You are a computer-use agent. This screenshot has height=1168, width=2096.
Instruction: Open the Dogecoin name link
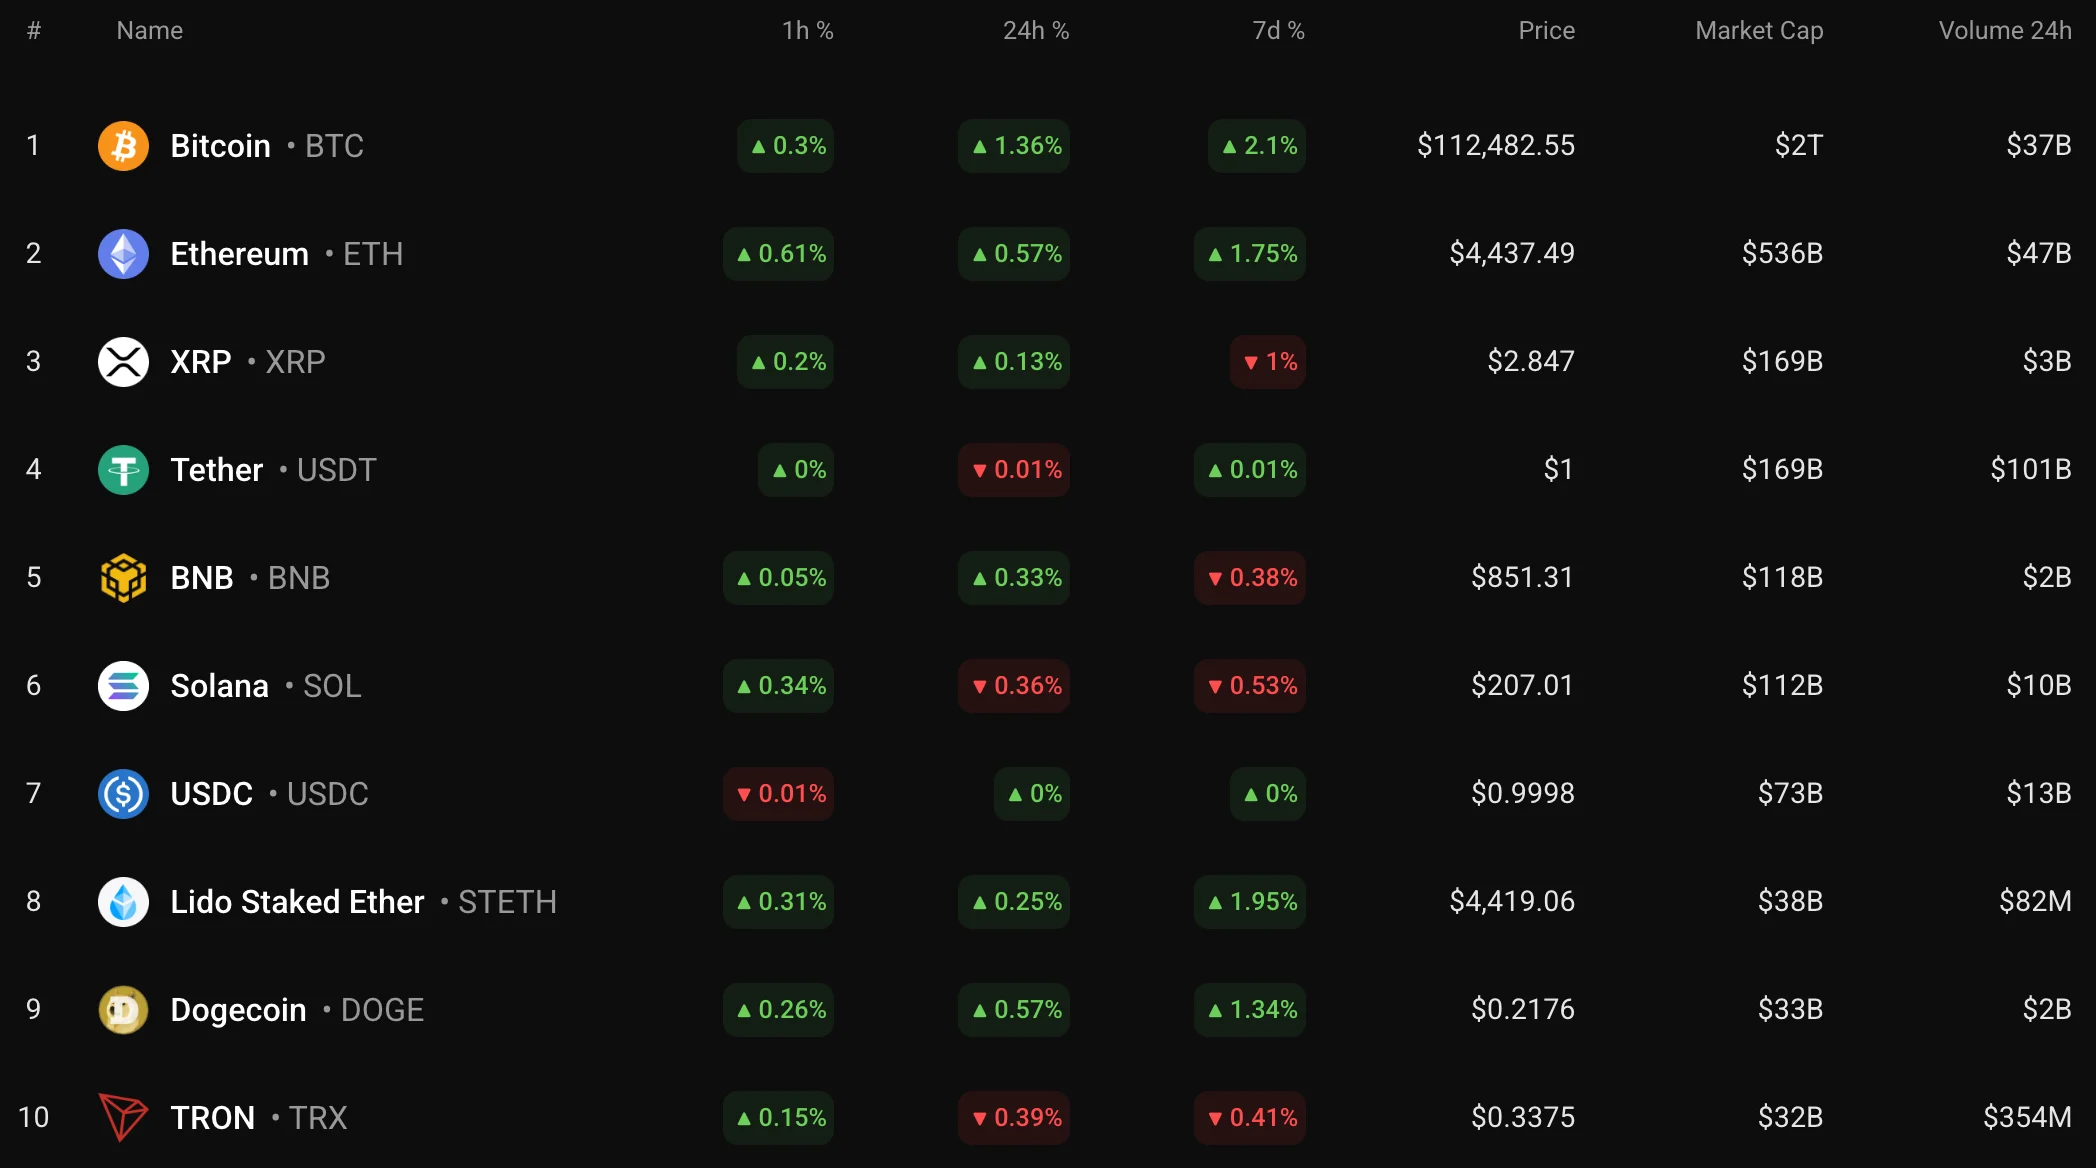click(x=238, y=1010)
